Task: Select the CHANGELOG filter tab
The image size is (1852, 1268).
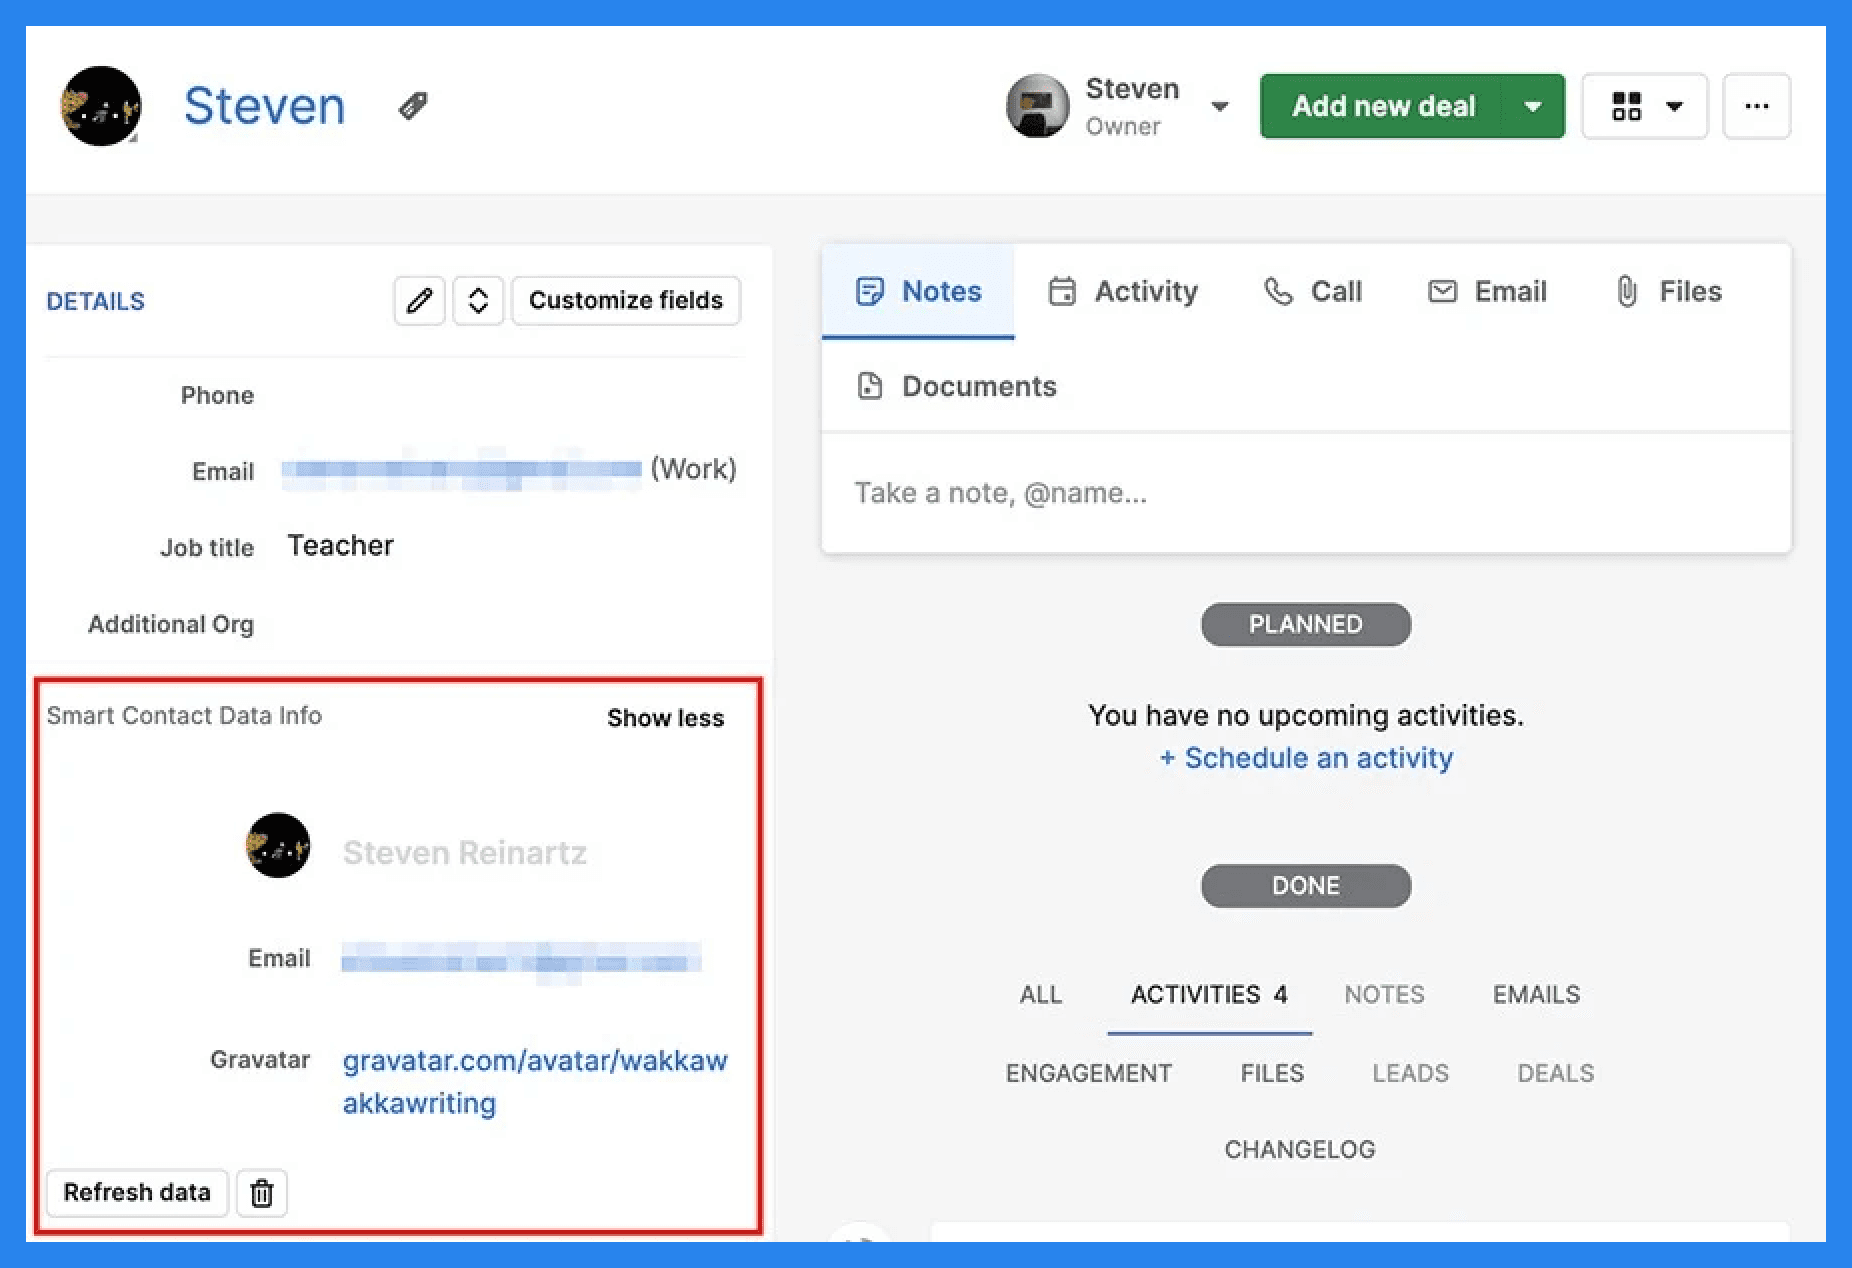Action: coord(1300,1149)
